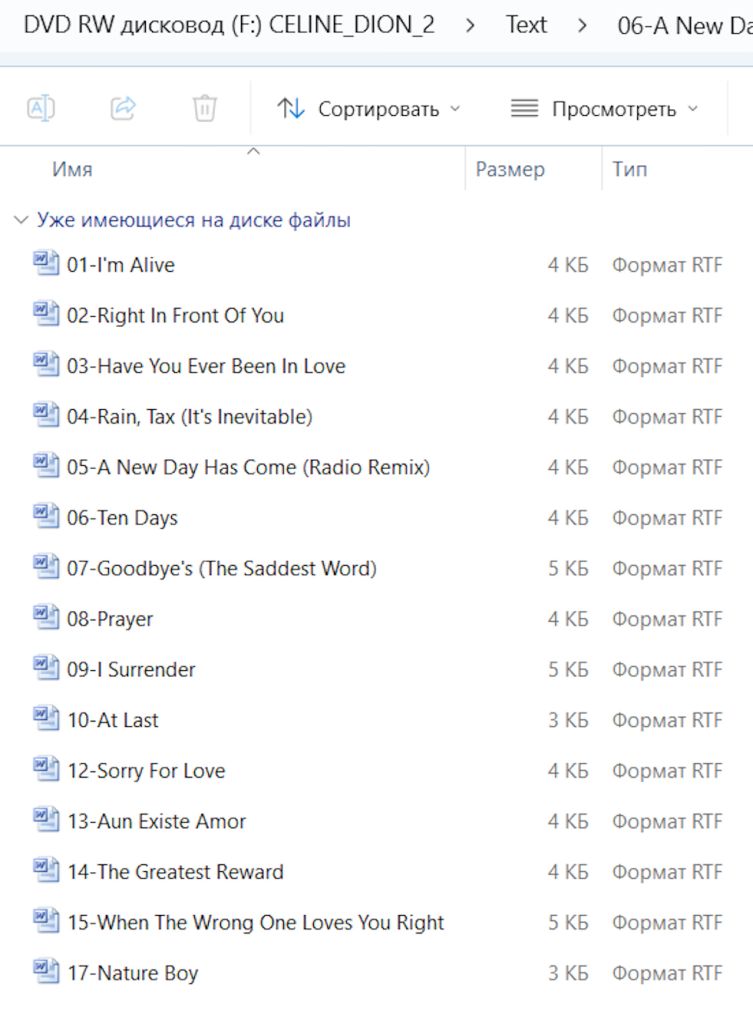Select file name 03-Have You Ever Been In Love
Screen dimensions: 753x1024
206,366
